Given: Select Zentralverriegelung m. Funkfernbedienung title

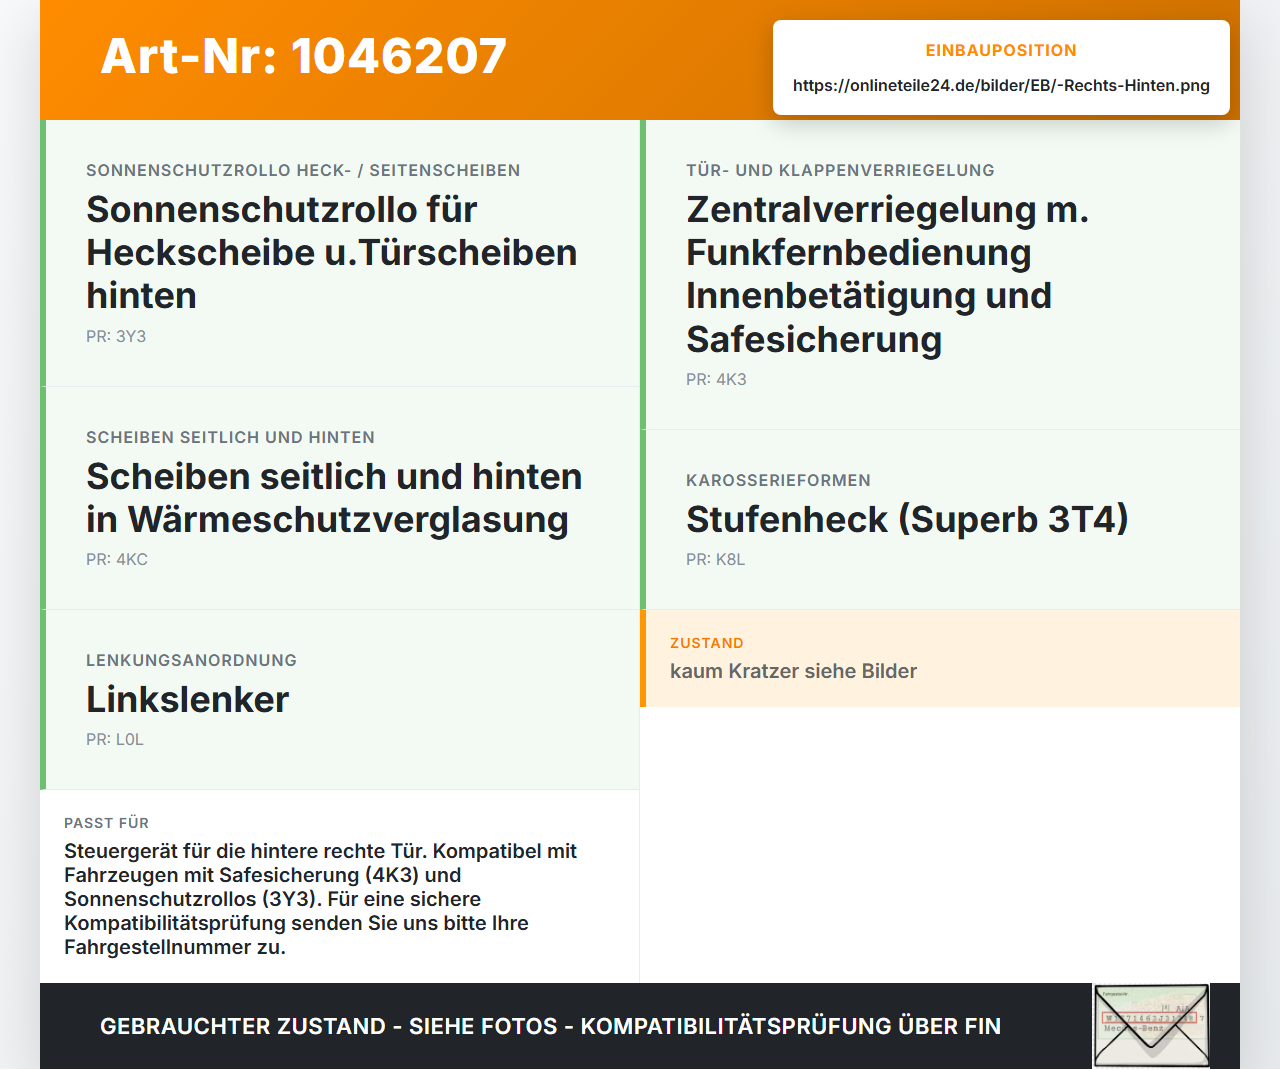Looking at the screenshot, I should pyautogui.click(x=887, y=275).
